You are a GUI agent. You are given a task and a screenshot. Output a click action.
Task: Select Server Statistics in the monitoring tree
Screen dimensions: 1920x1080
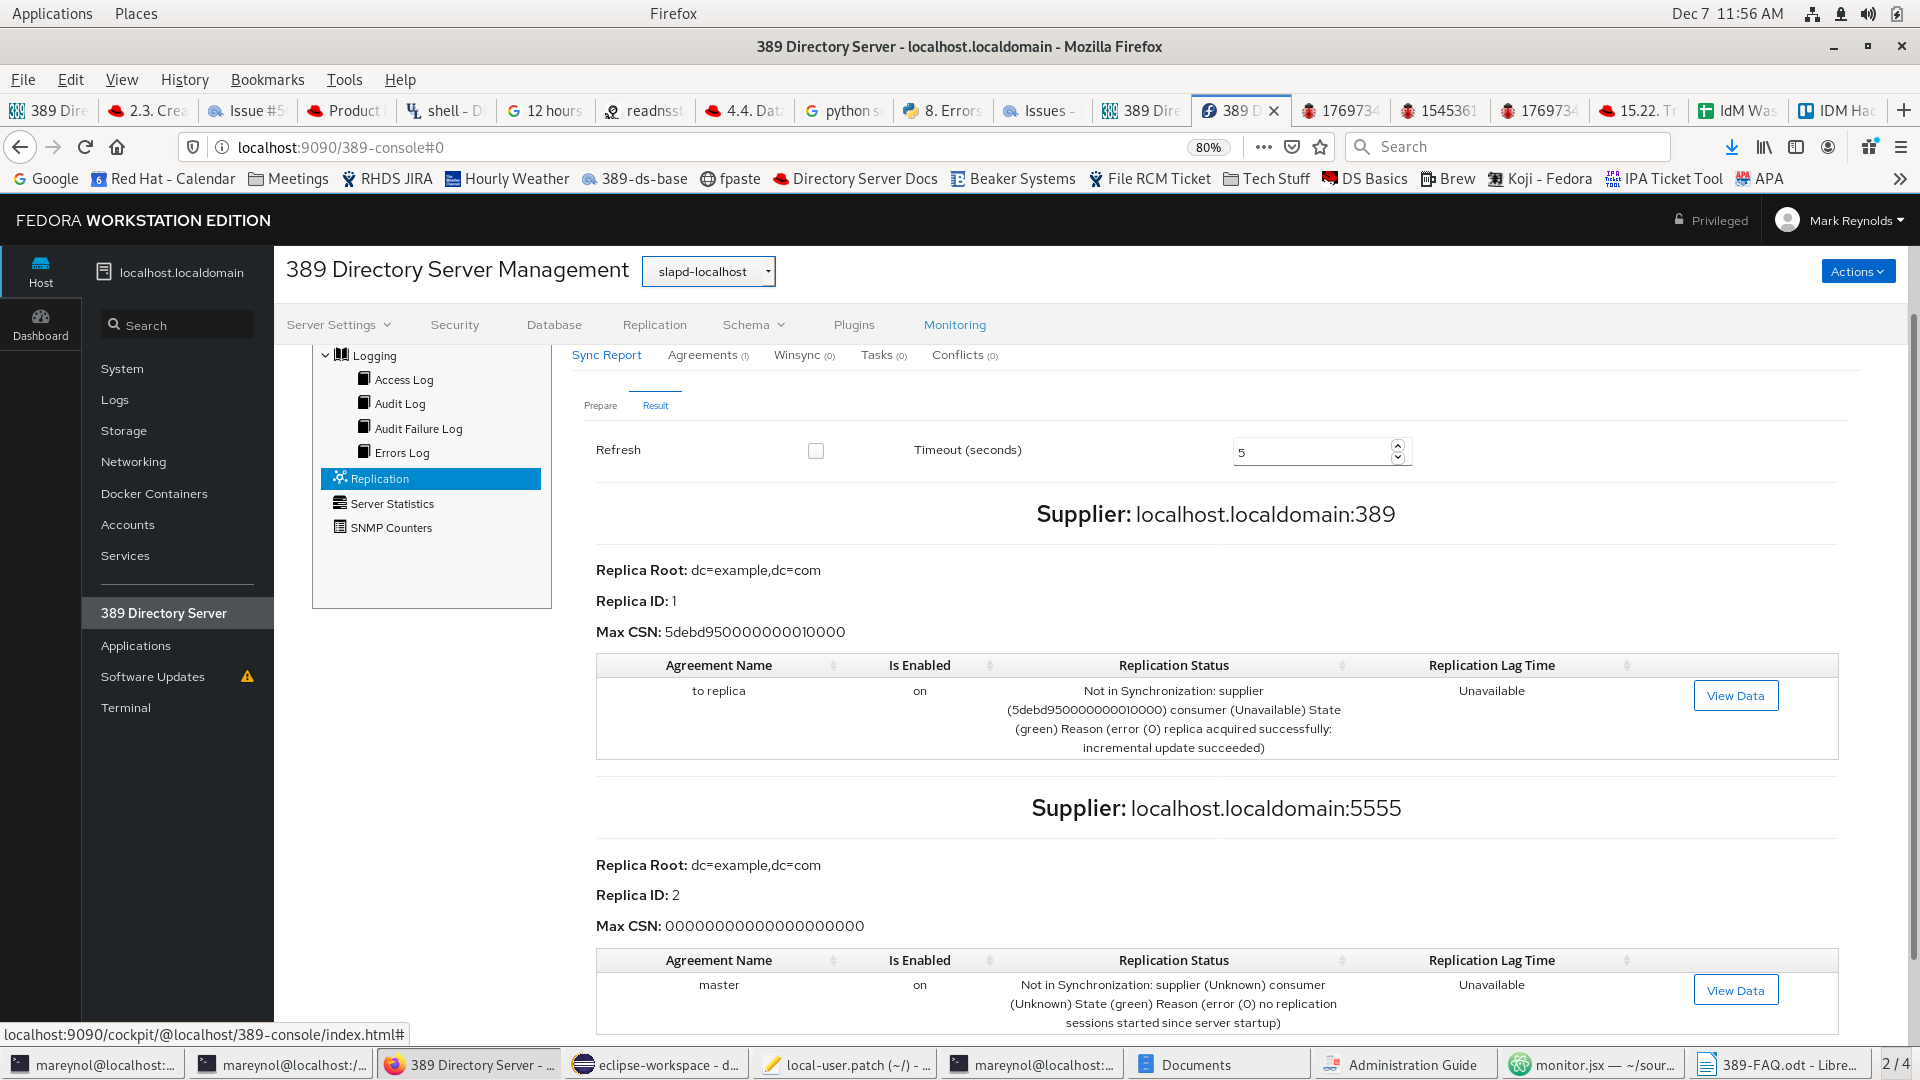click(x=392, y=504)
